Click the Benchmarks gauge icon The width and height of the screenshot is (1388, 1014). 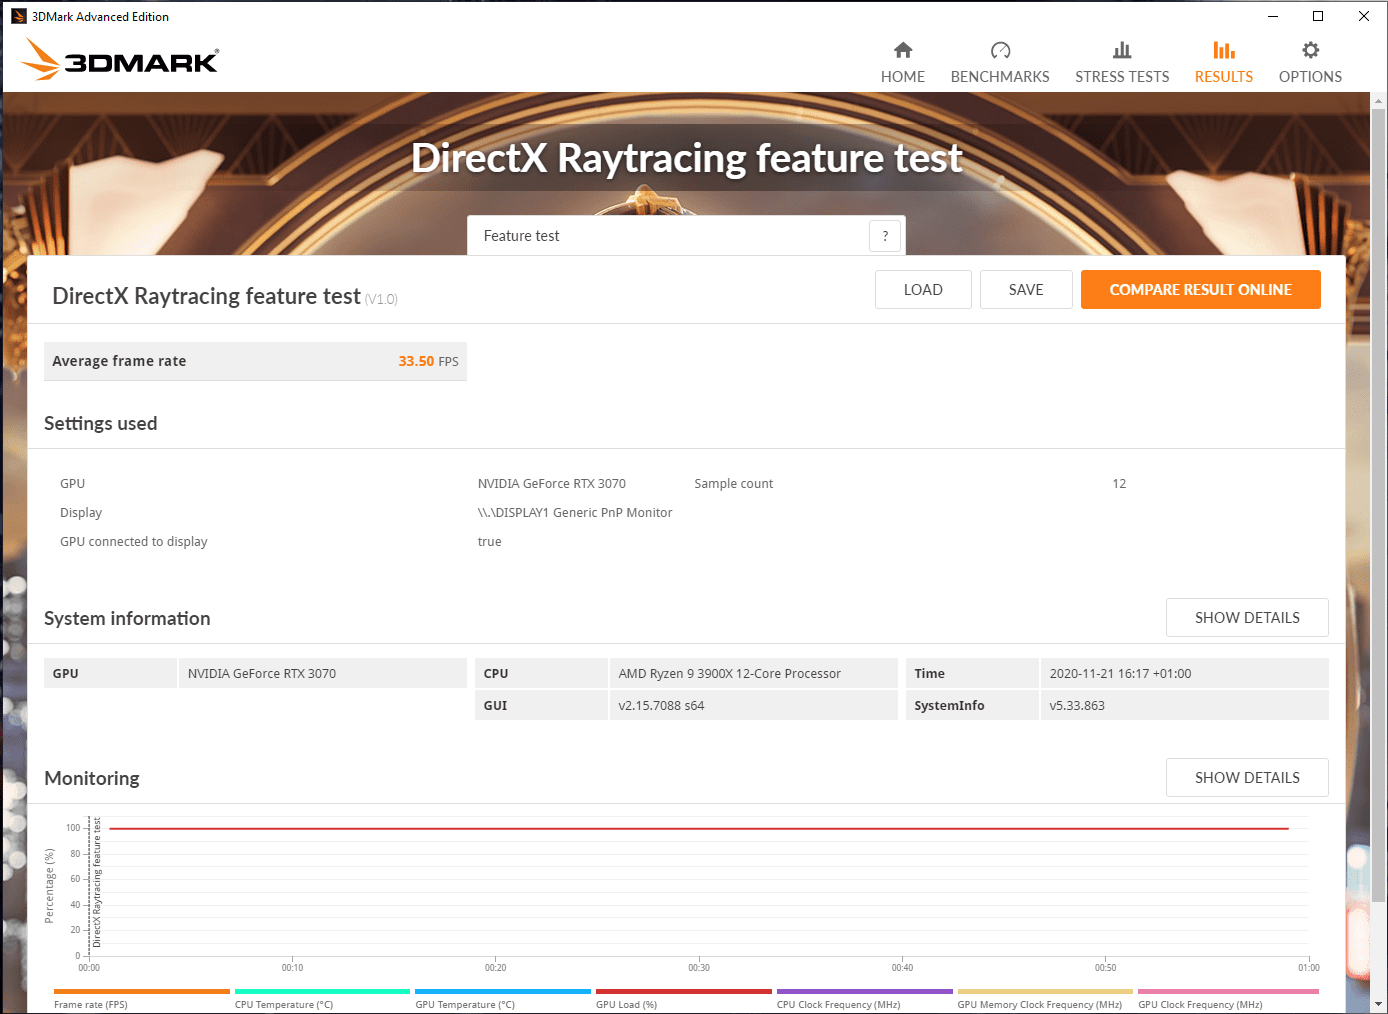pyautogui.click(x=1000, y=50)
